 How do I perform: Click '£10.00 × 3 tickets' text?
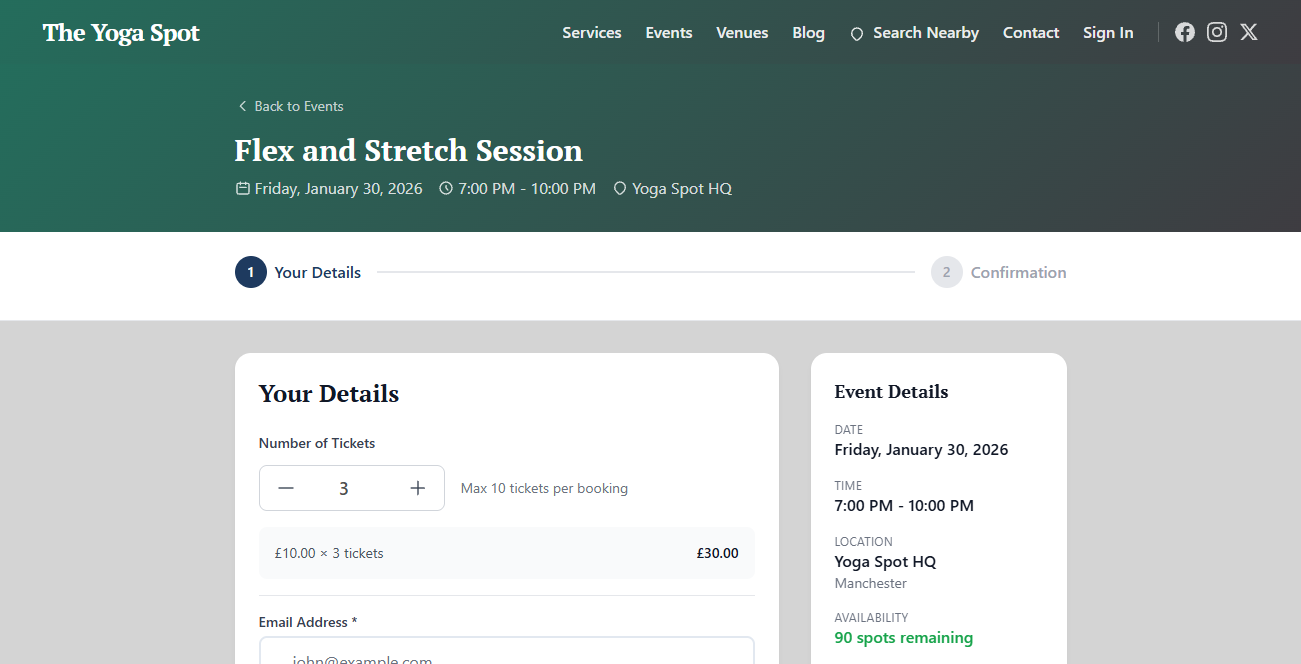329,553
